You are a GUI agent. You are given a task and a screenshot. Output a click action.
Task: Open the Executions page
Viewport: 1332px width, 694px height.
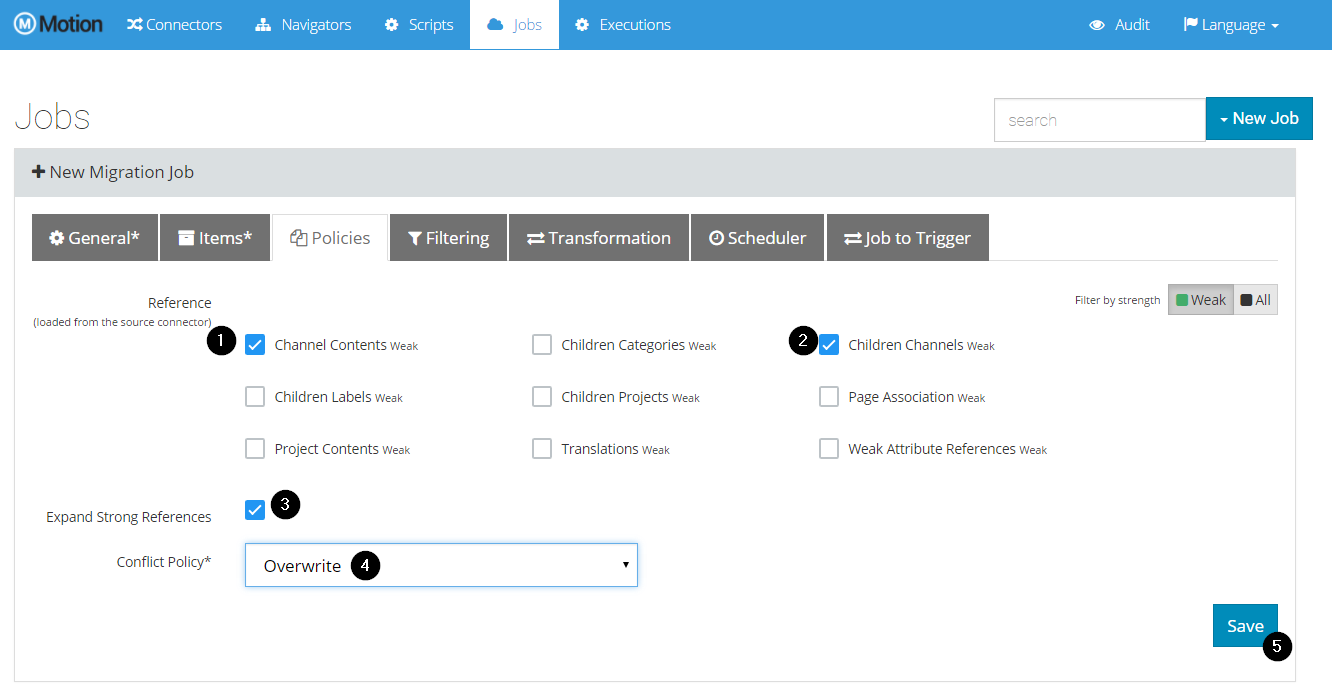[x=623, y=24]
